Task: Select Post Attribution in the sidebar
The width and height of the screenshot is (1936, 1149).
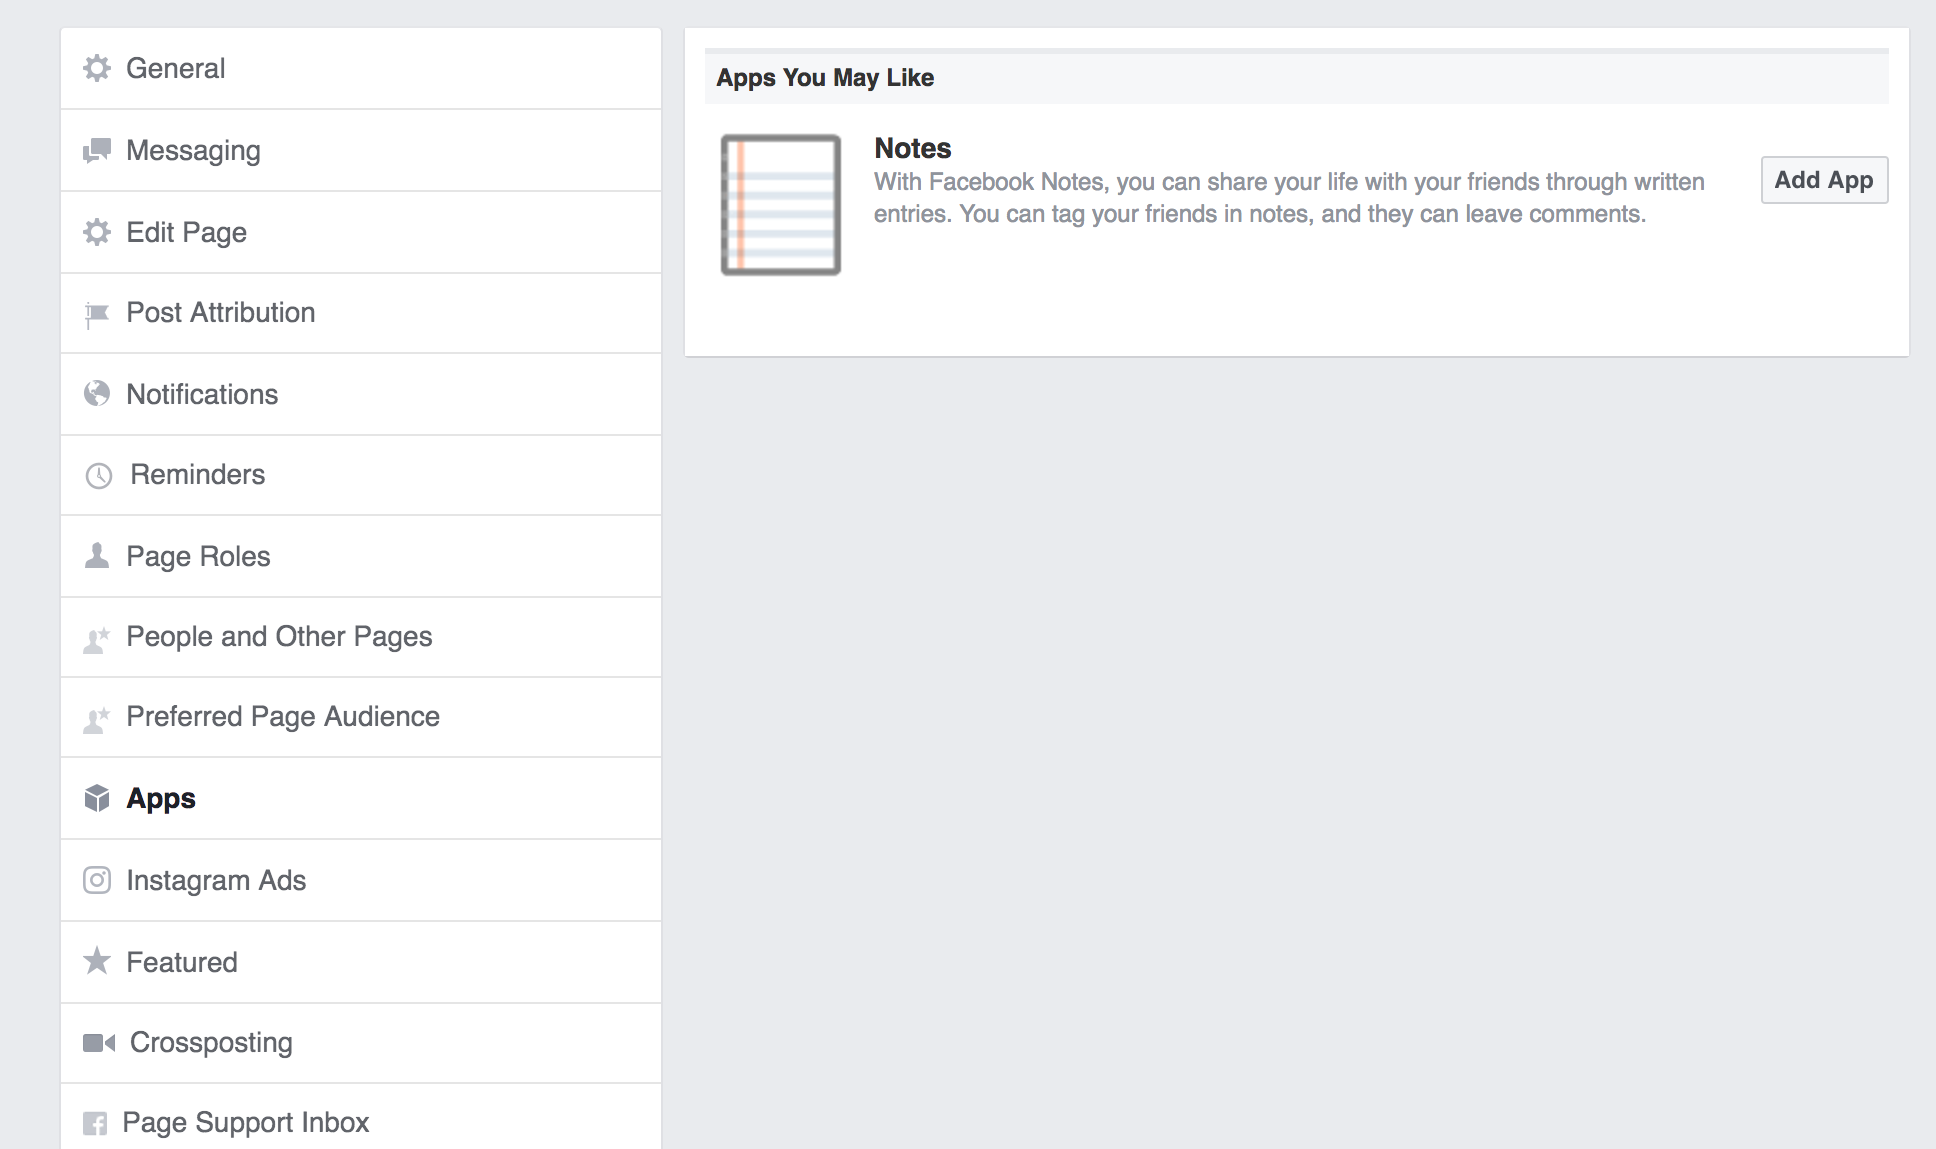Action: tap(361, 313)
